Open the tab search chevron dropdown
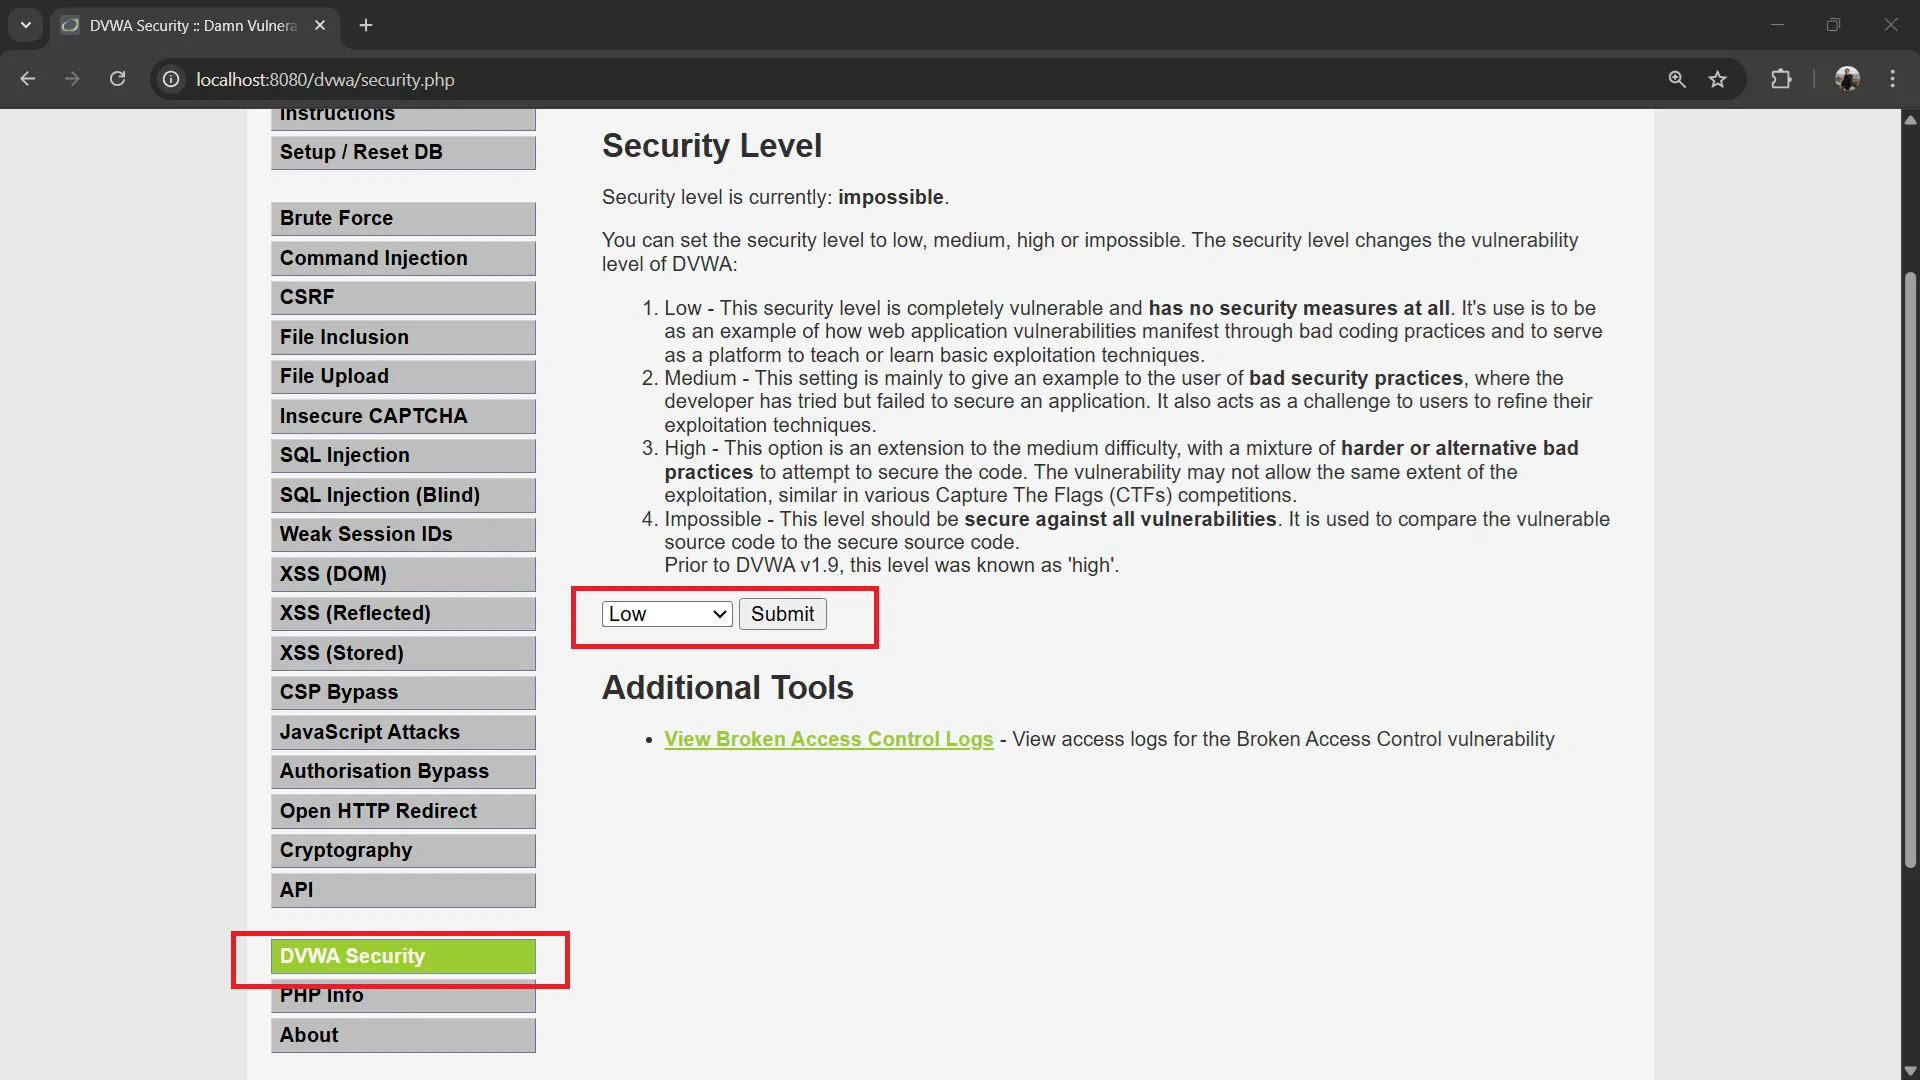The height and width of the screenshot is (1080, 1920). point(25,25)
